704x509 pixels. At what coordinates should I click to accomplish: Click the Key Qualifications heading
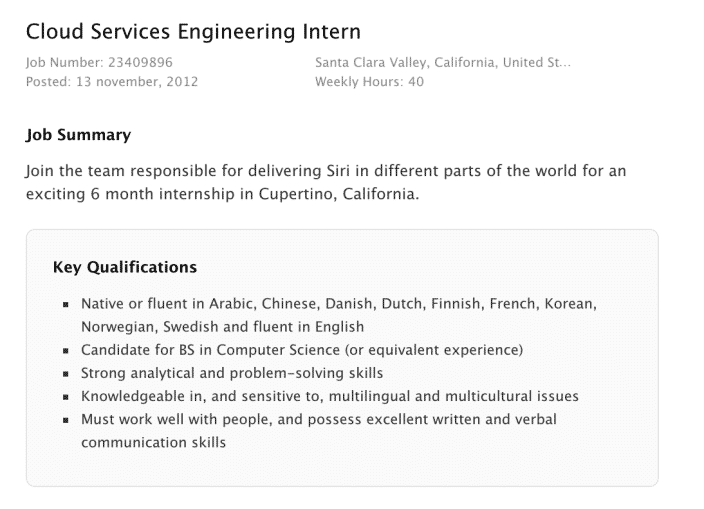pos(124,267)
